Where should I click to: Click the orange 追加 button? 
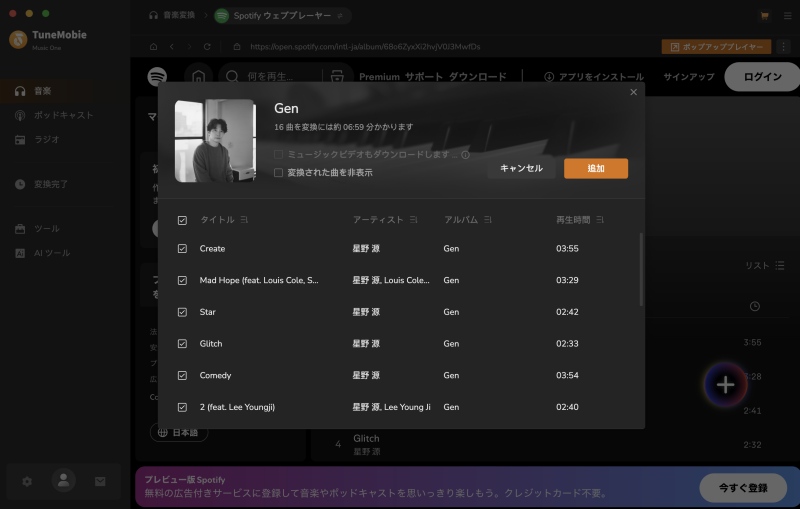(x=595, y=168)
